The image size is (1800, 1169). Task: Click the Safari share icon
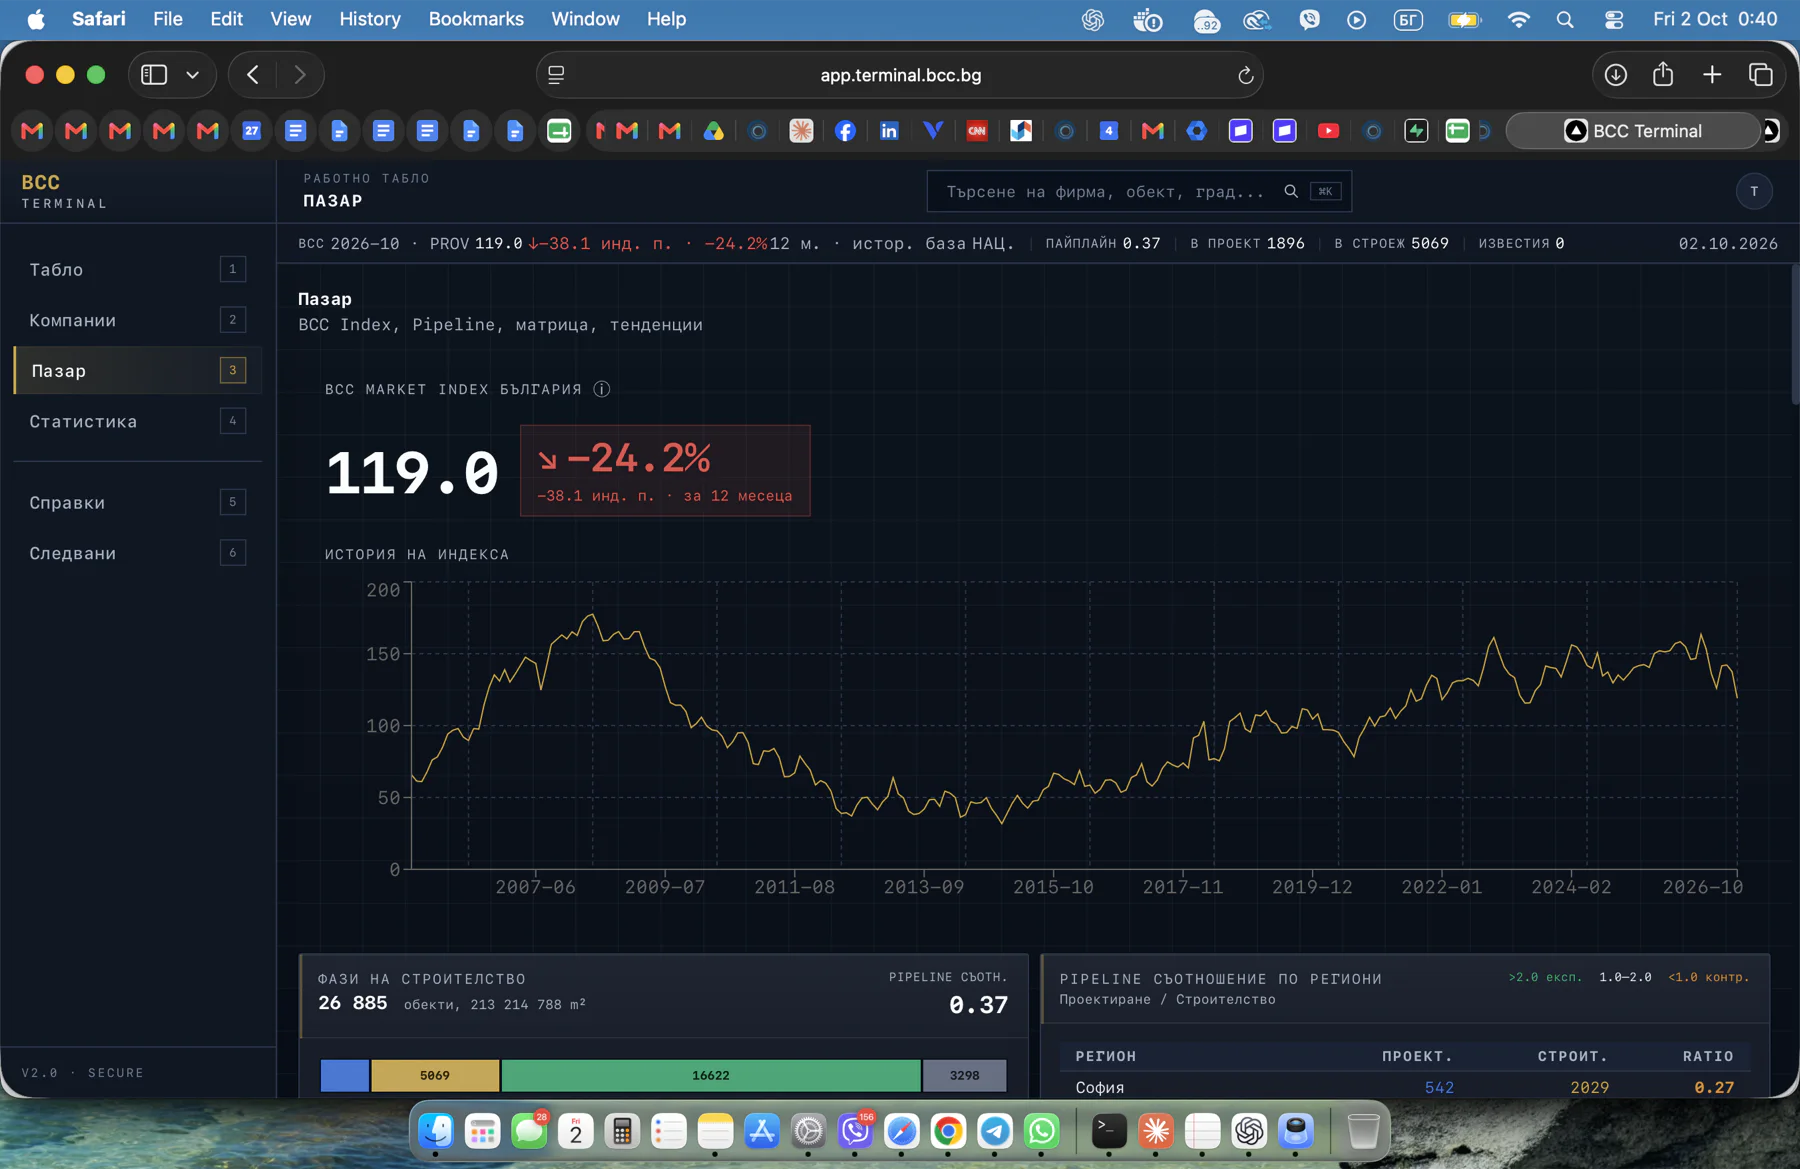pyautogui.click(x=1663, y=75)
